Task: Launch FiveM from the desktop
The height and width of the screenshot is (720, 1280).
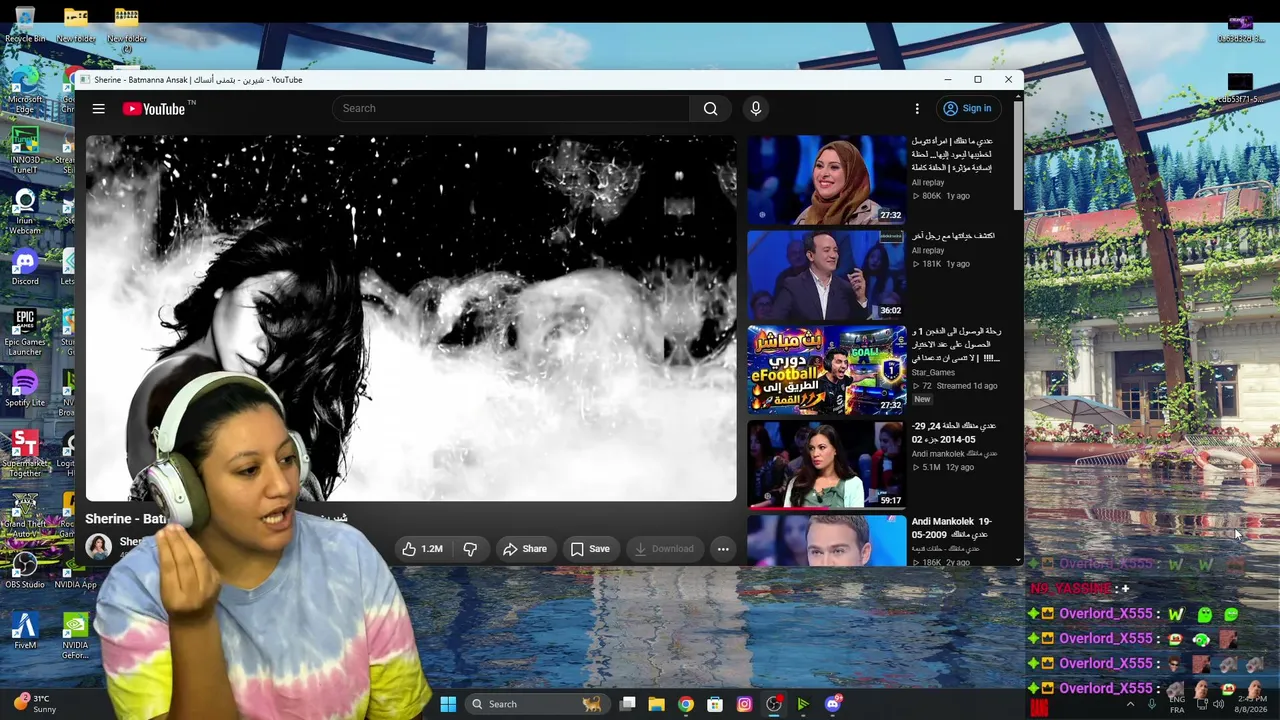Action: (x=25, y=632)
